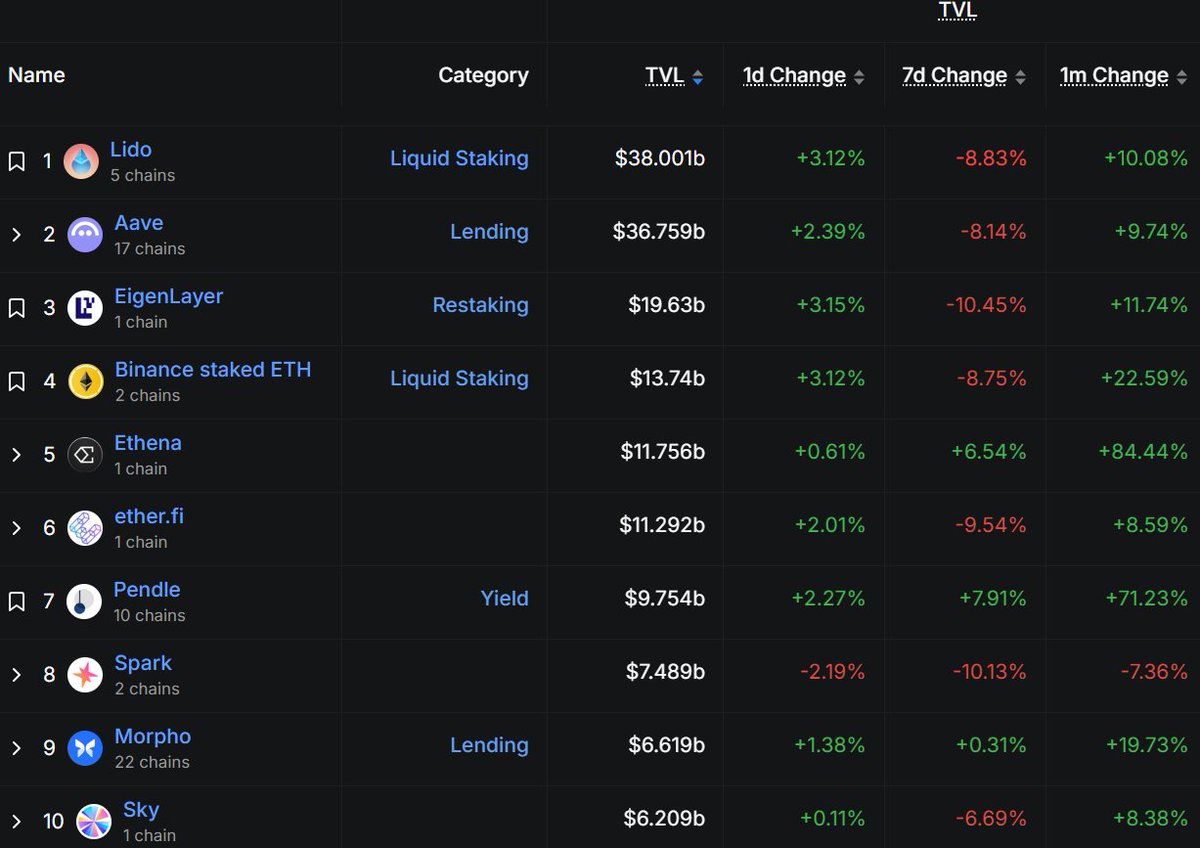Image resolution: width=1200 pixels, height=848 pixels.
Task: Click the Lido protocol logo
Action: [81, 161]
